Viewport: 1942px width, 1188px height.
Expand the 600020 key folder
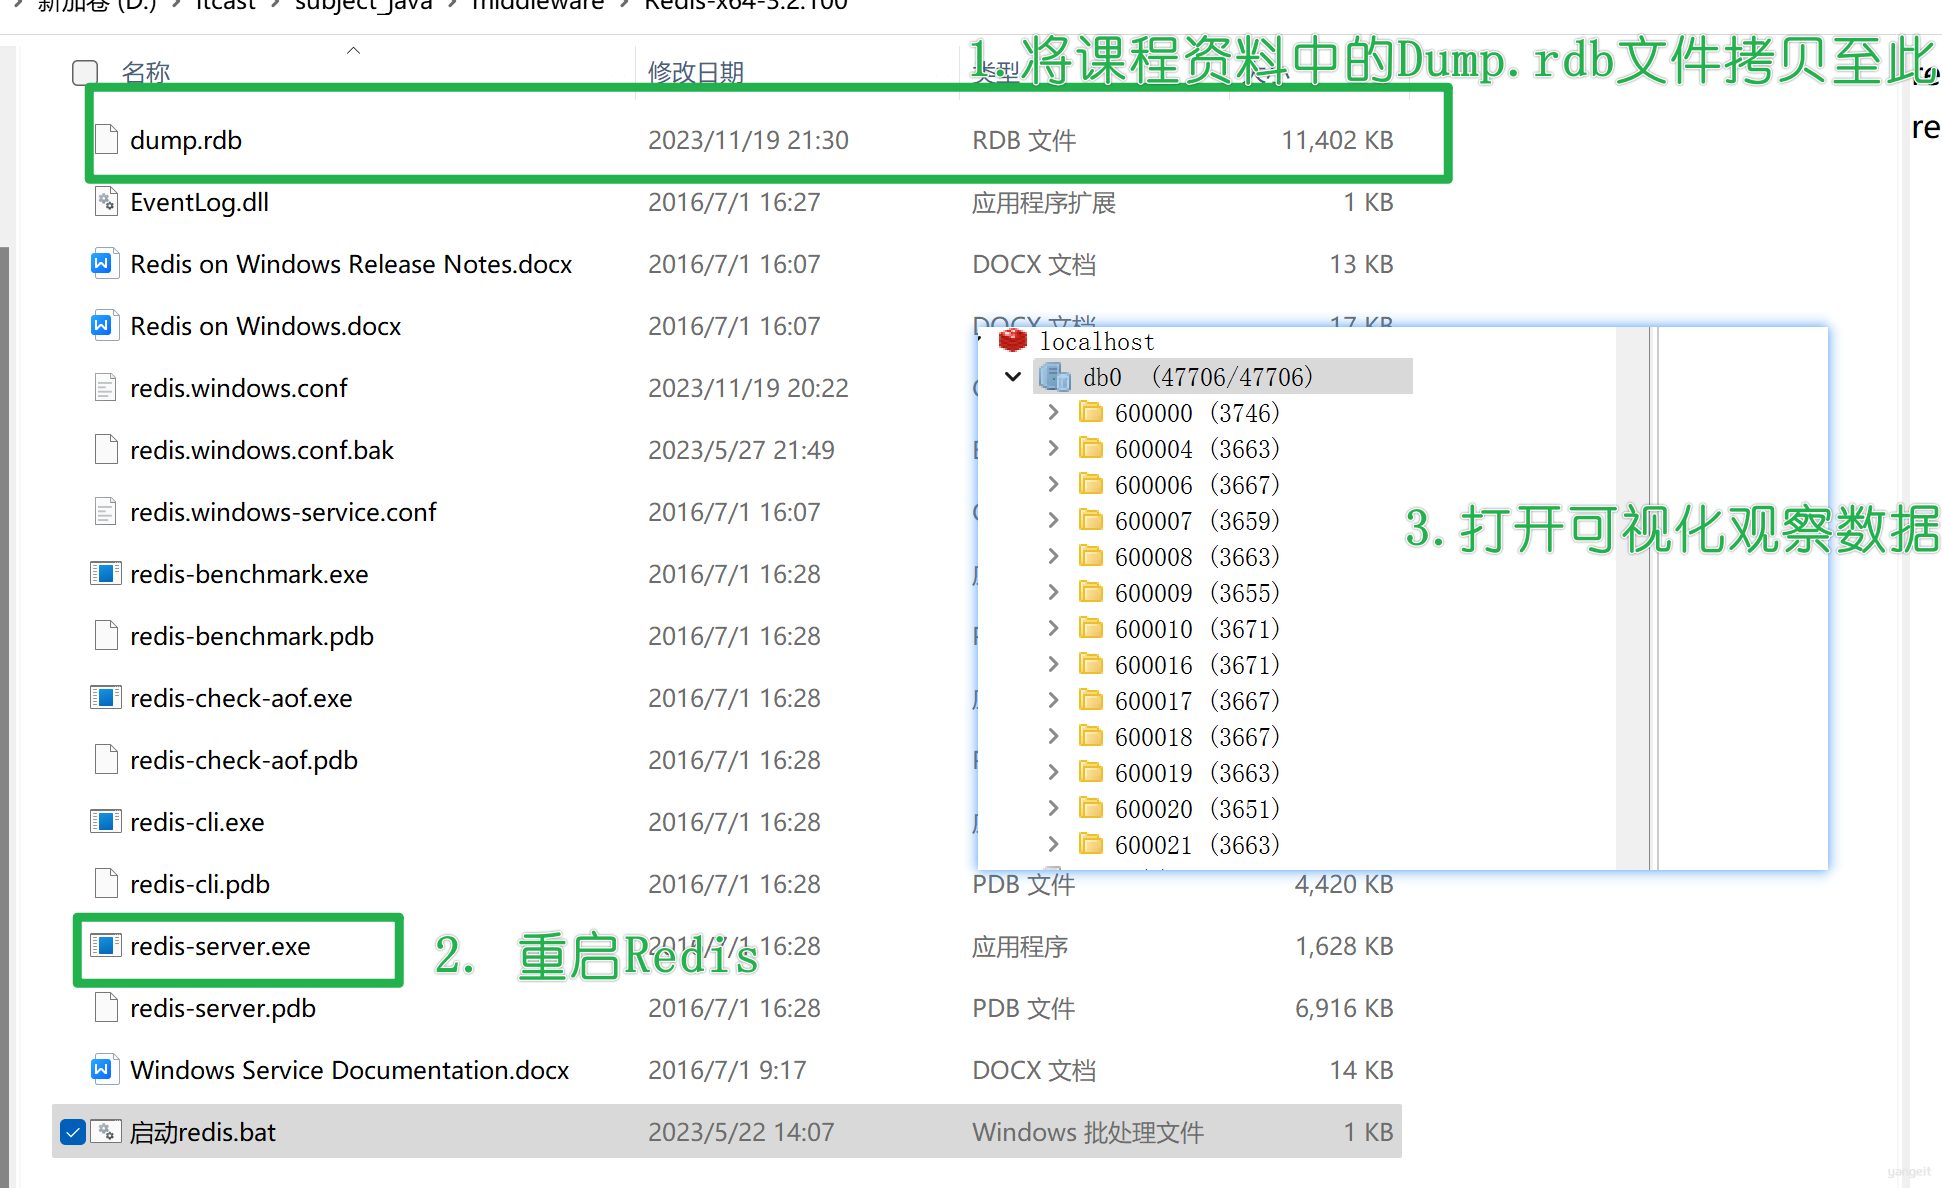pos(1053,809)
